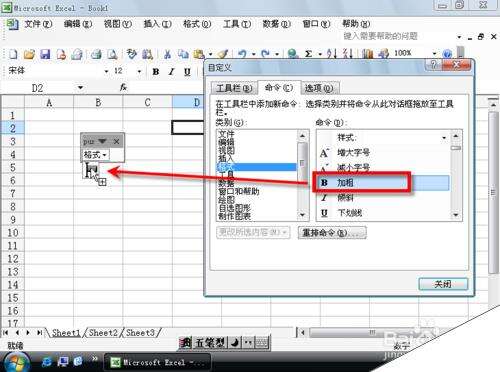The height and width of the screenshot is (372, 500).
Task: Toggle Bold in formatting toolbar
Action: coord(156,72)
